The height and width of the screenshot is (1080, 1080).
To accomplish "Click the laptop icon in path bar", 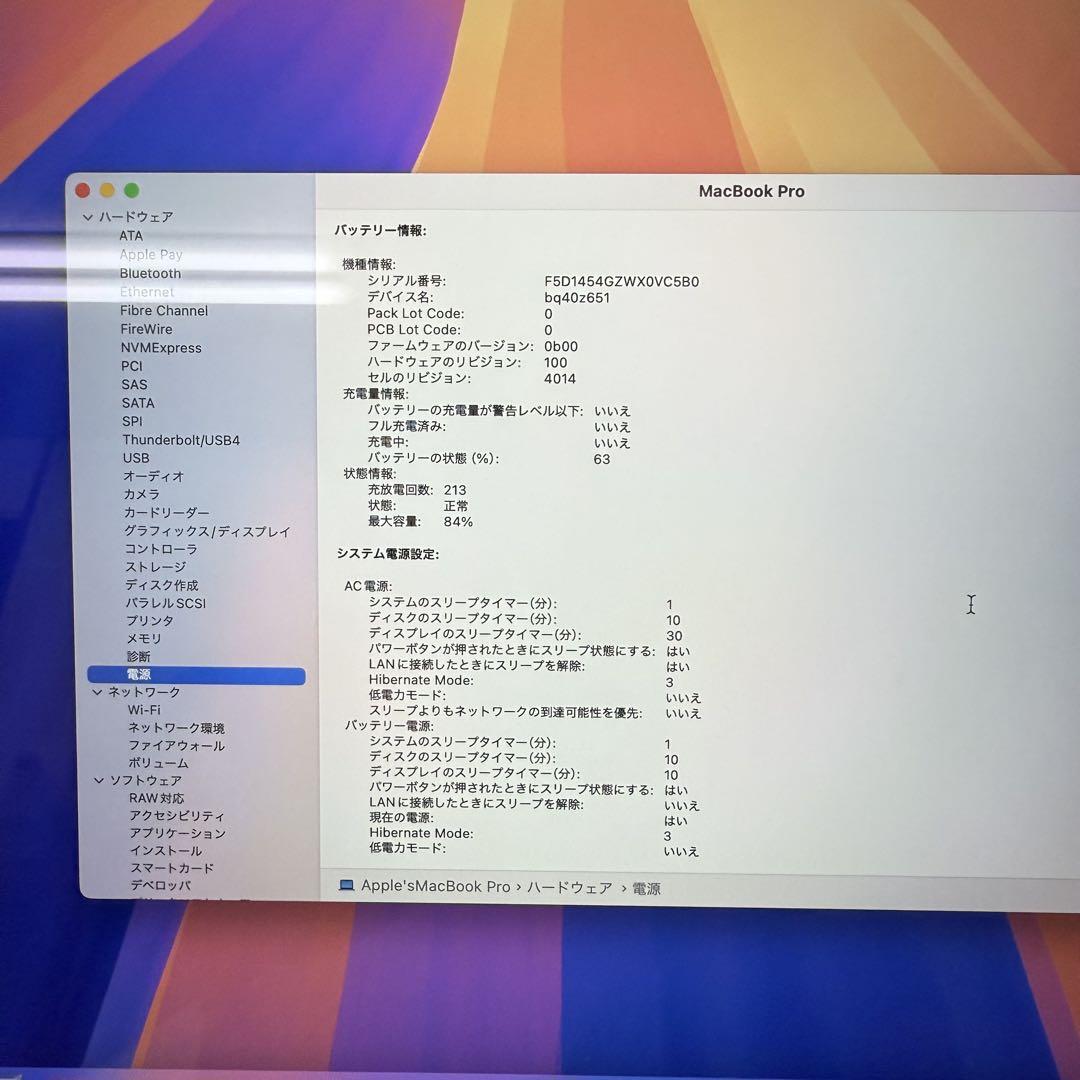I will coord(346,885).
